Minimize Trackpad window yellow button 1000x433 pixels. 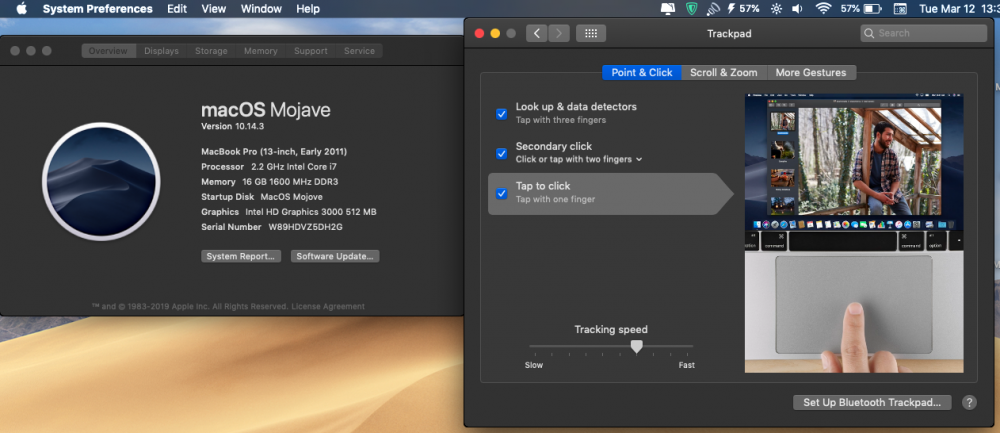tap(495, 33)
